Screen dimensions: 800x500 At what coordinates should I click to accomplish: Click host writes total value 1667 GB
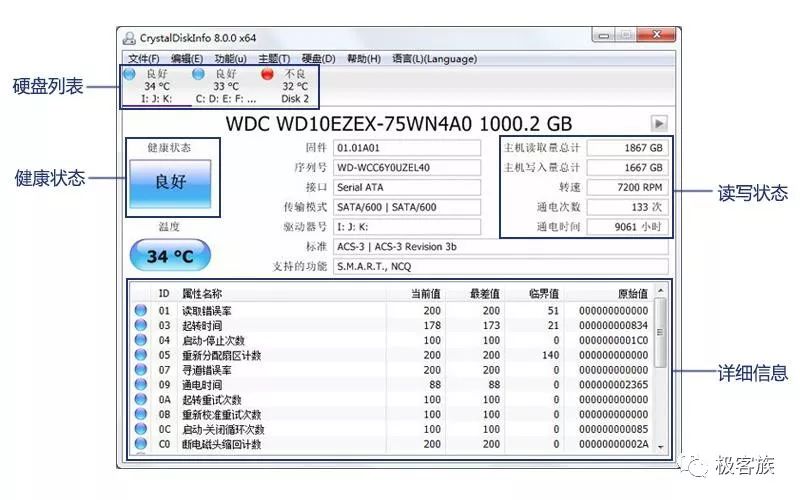click(x=627, y=167)
